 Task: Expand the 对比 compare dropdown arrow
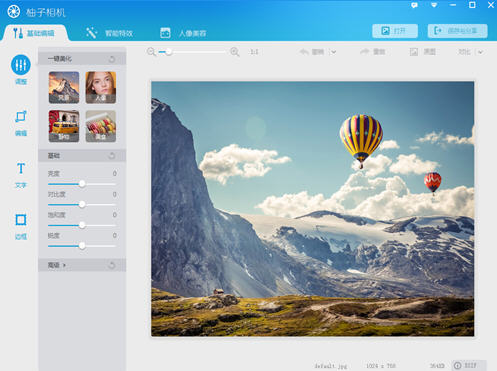(480, 52)
